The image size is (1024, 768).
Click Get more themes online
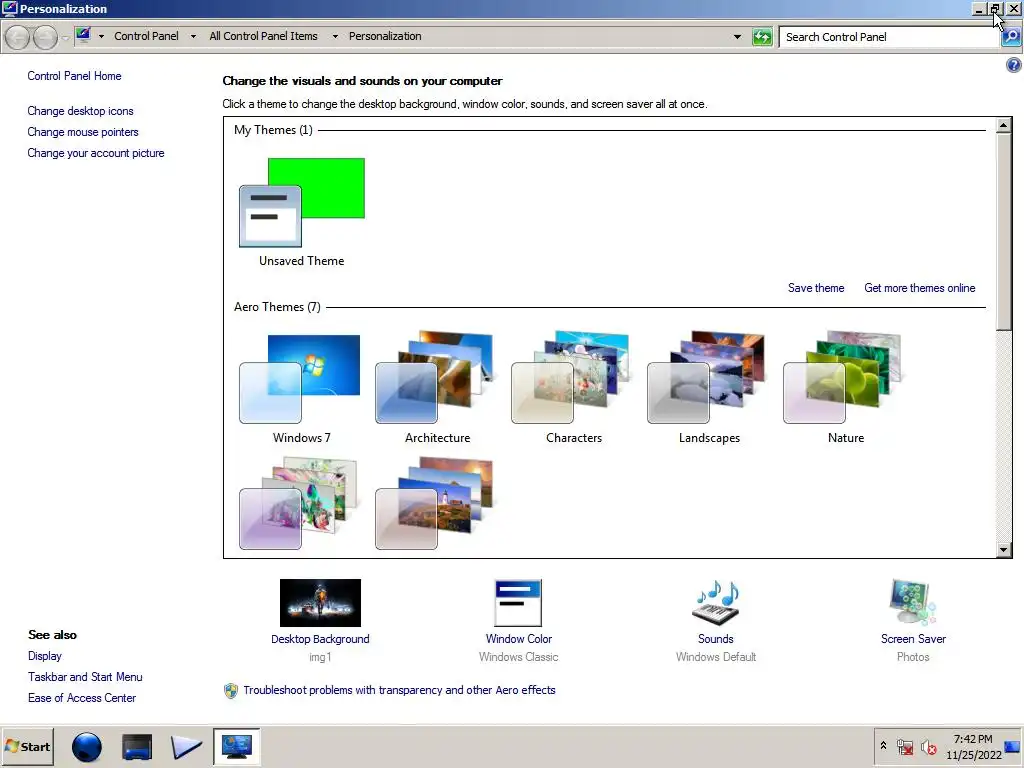(x=920, y=288)
